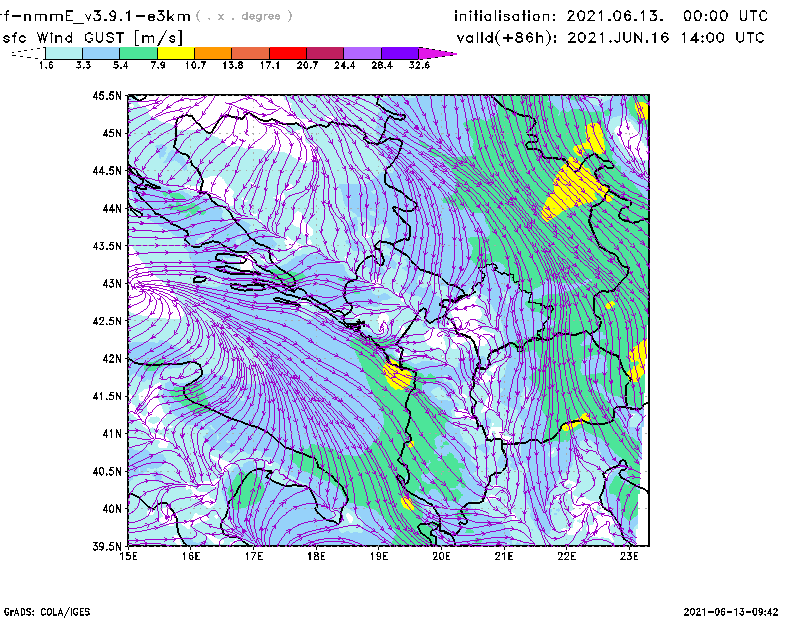Click the '16E' longitude label
800x618 pixels.
[191, 556]
